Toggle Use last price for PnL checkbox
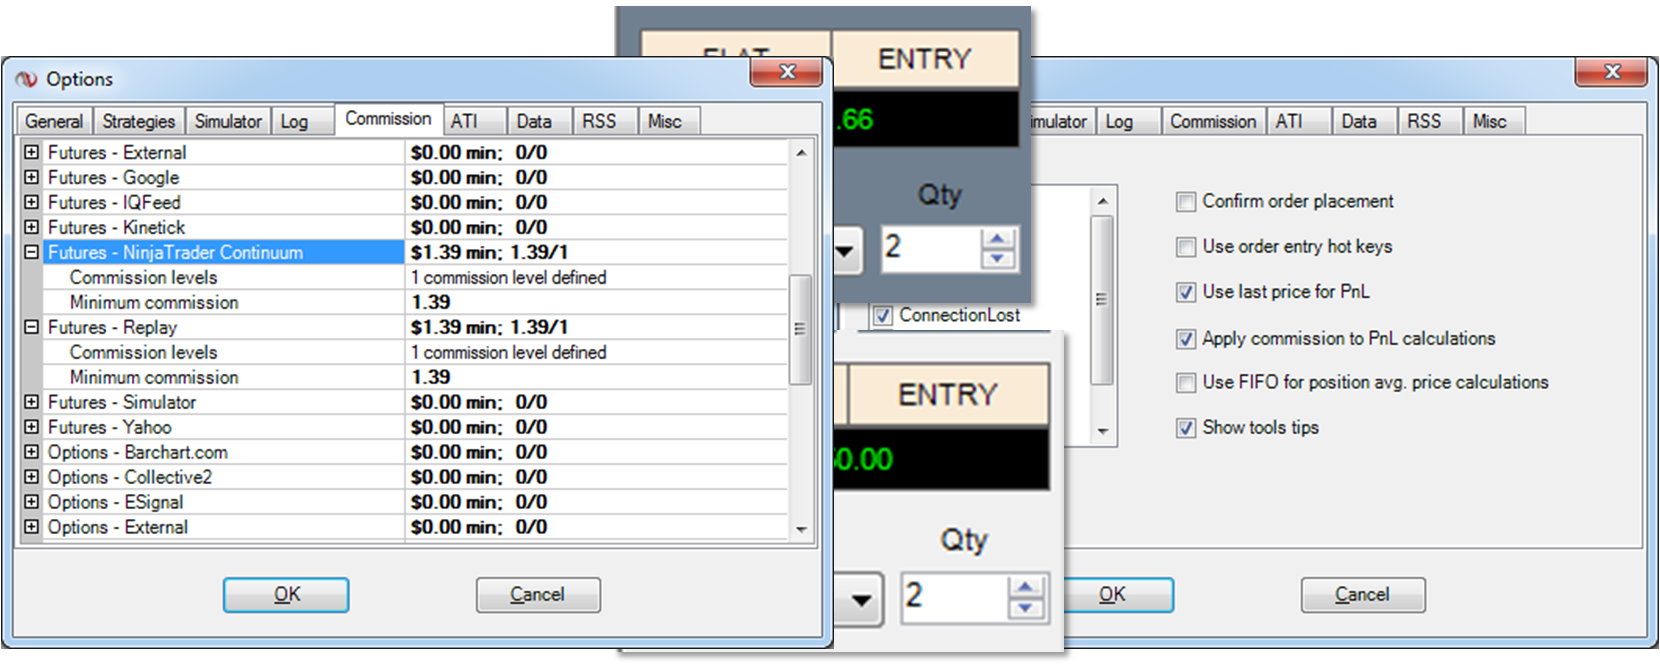 pyautogui.click(x=1186, y=292)
